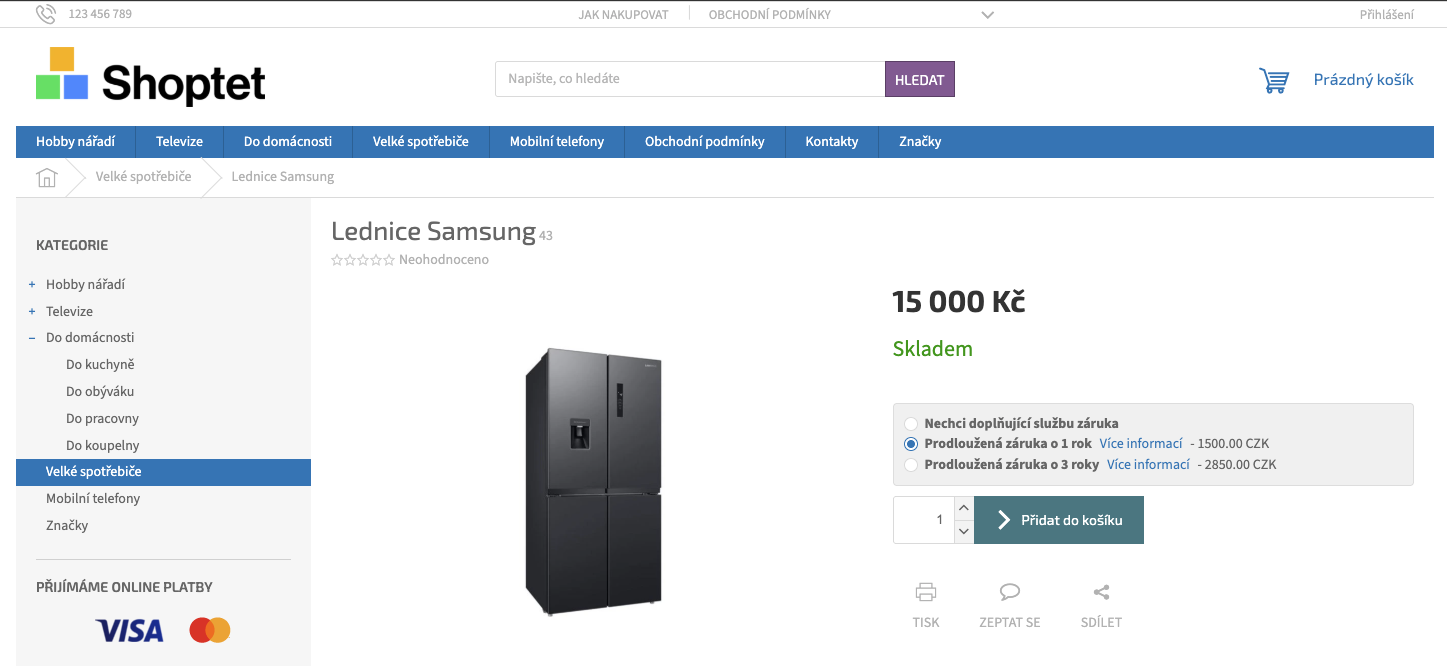The image size is (1447, 666).
Task: Select 'Nechci doplňující službu záruka' option
Action: click(911, 424)
